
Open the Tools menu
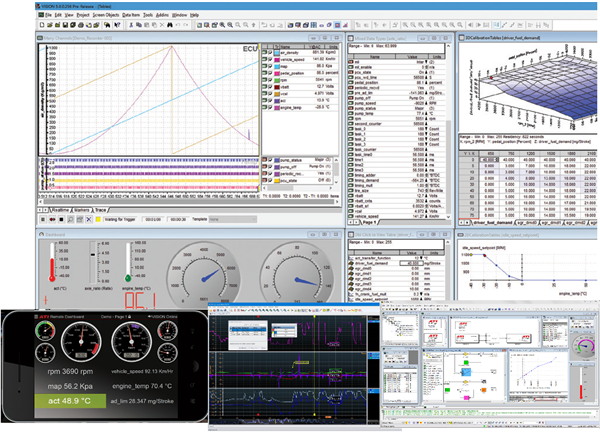click(148, 15)
